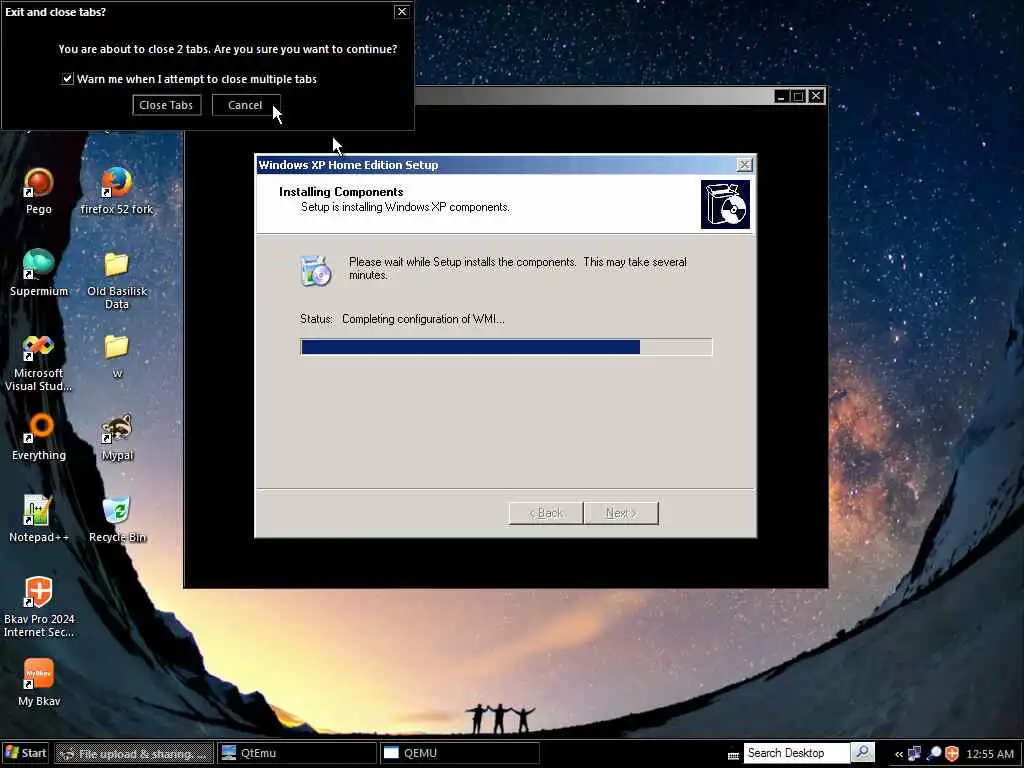Minimize the QEMU window
This screenshot has width=1024, height=768.
pyautogui.click(x=780, y=97)
